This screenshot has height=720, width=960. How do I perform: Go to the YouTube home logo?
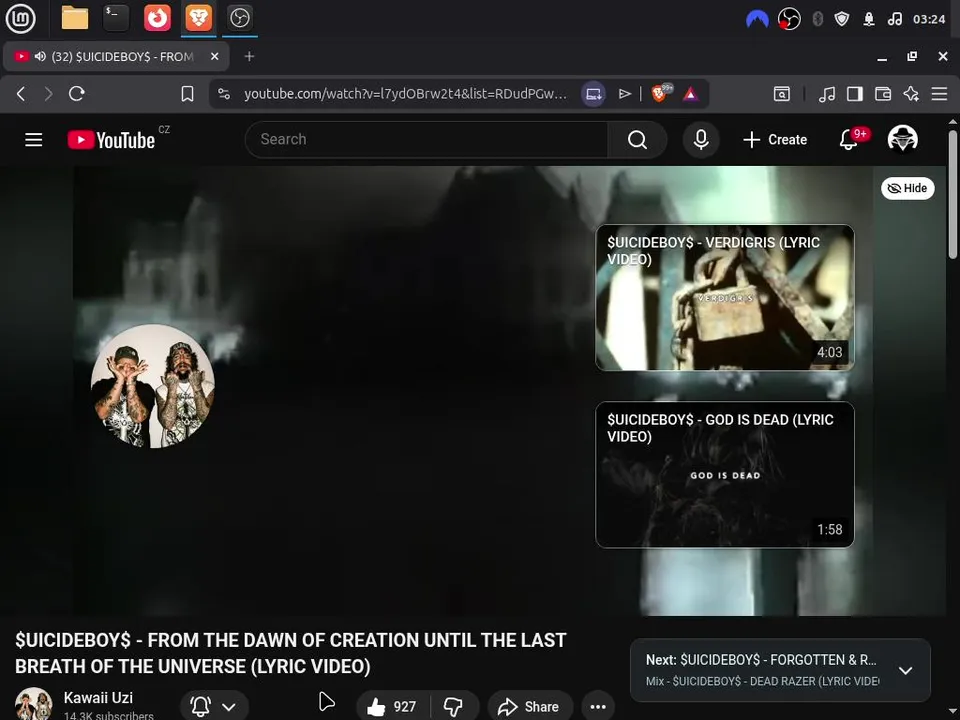pos(111,140)
